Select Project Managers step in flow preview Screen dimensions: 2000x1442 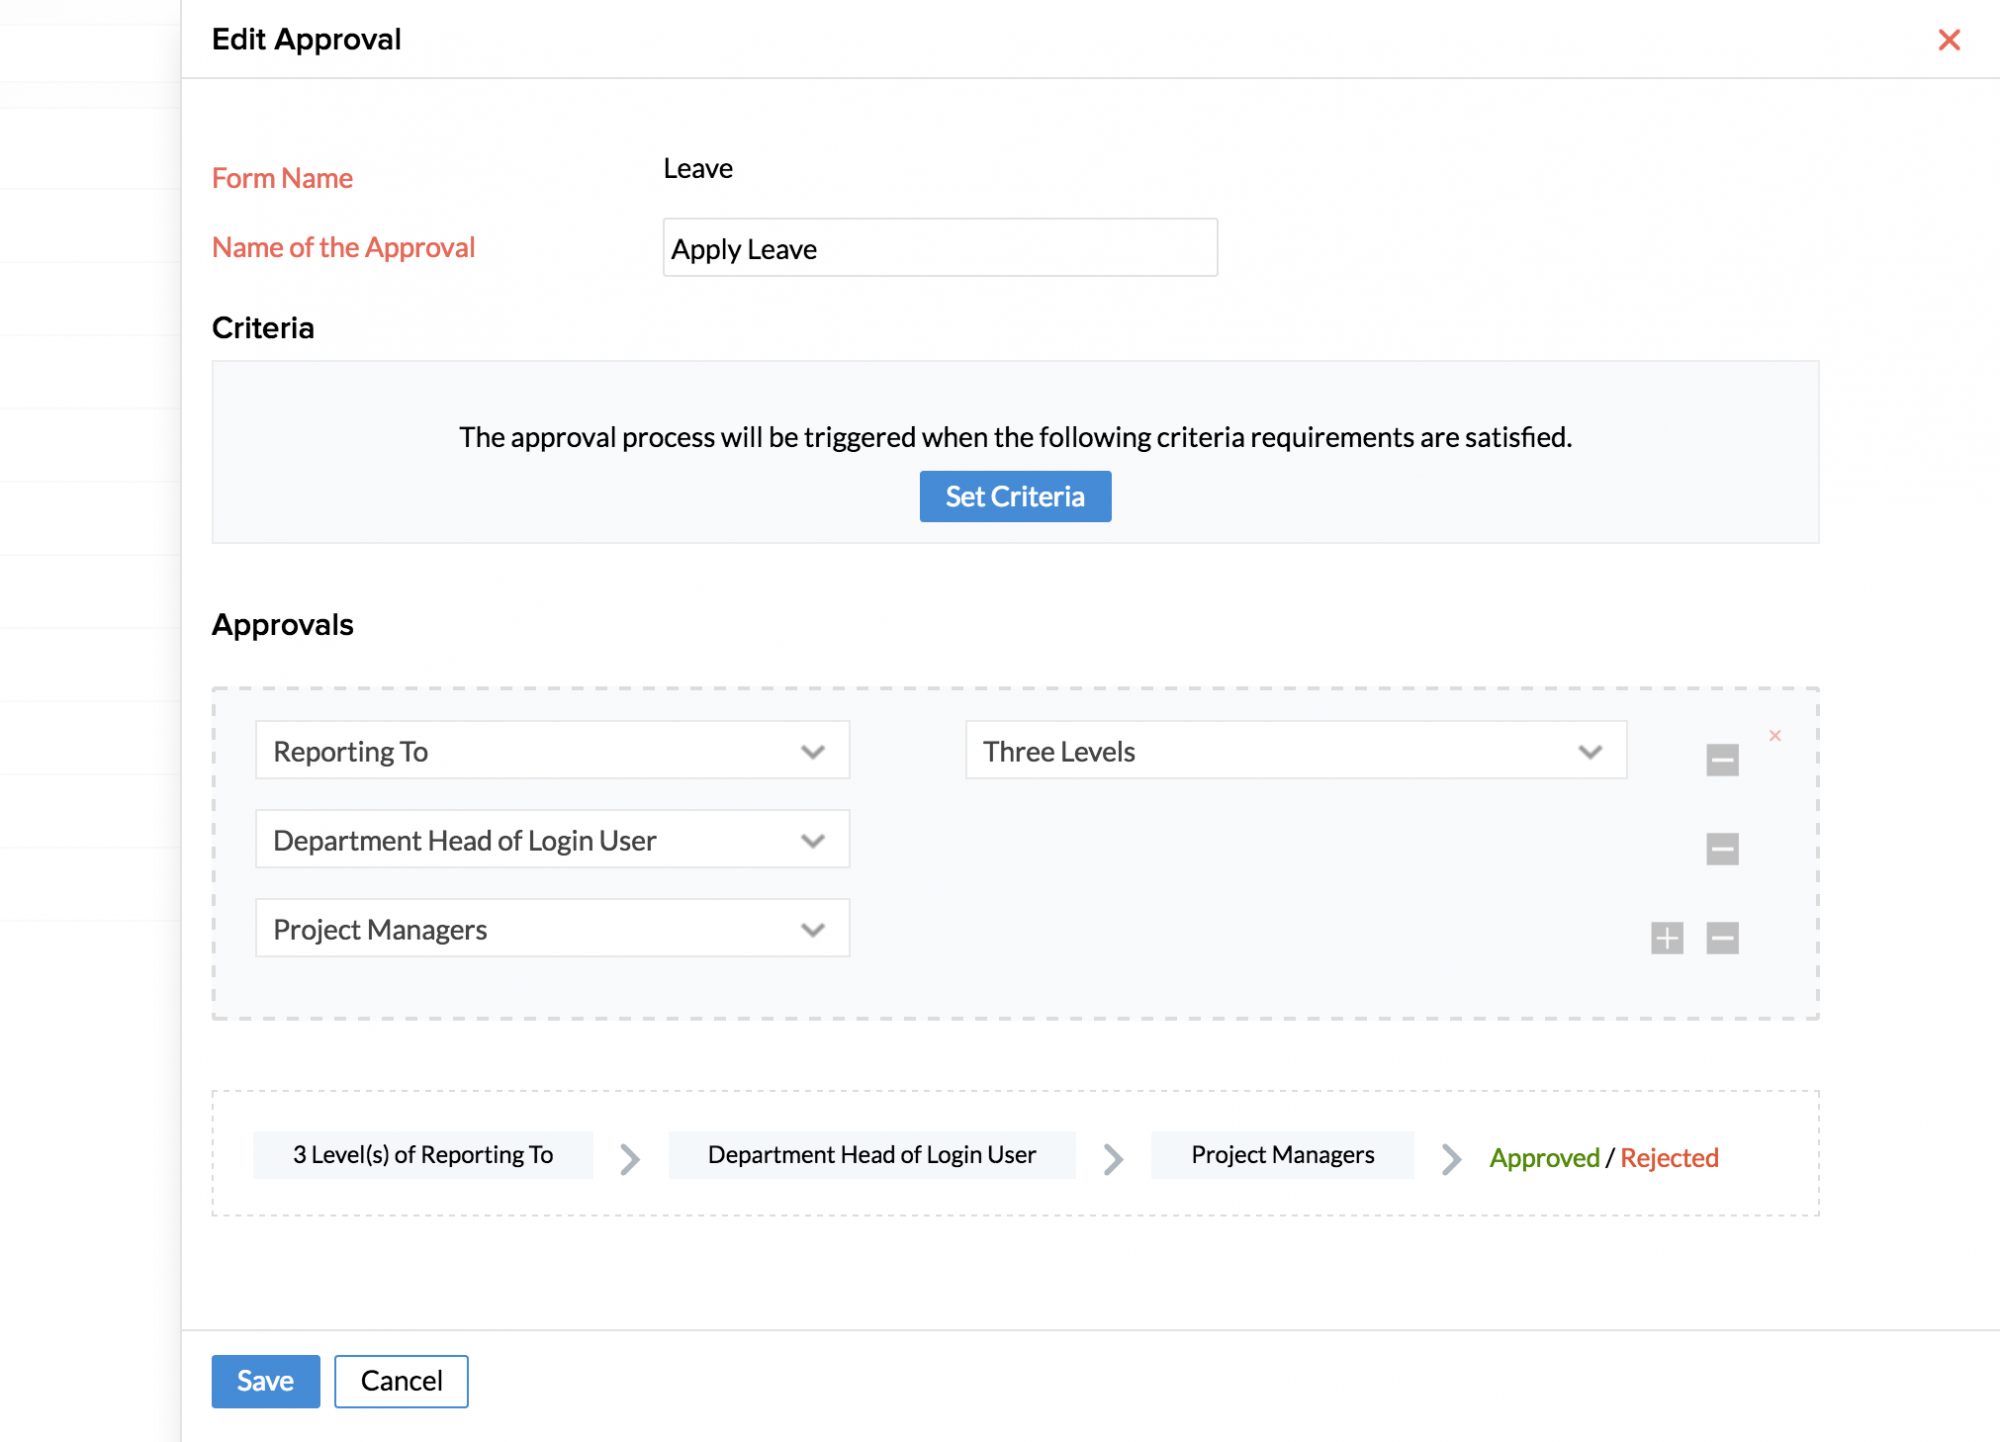pyautogui.click(x=1282, y=1155)
